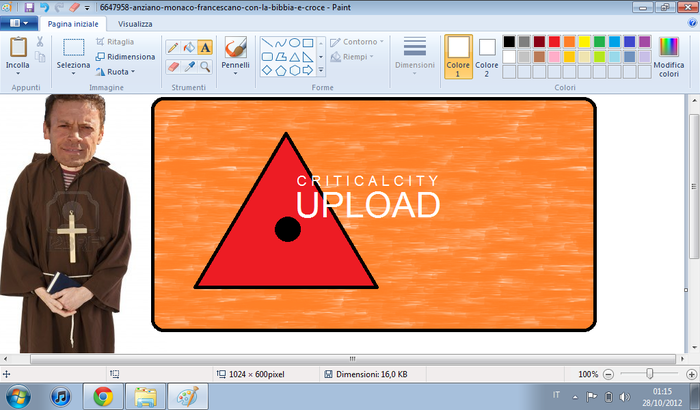The image size is (700, 410).
Task: Choose the Pentagon shape
Action: coord(280,70)
